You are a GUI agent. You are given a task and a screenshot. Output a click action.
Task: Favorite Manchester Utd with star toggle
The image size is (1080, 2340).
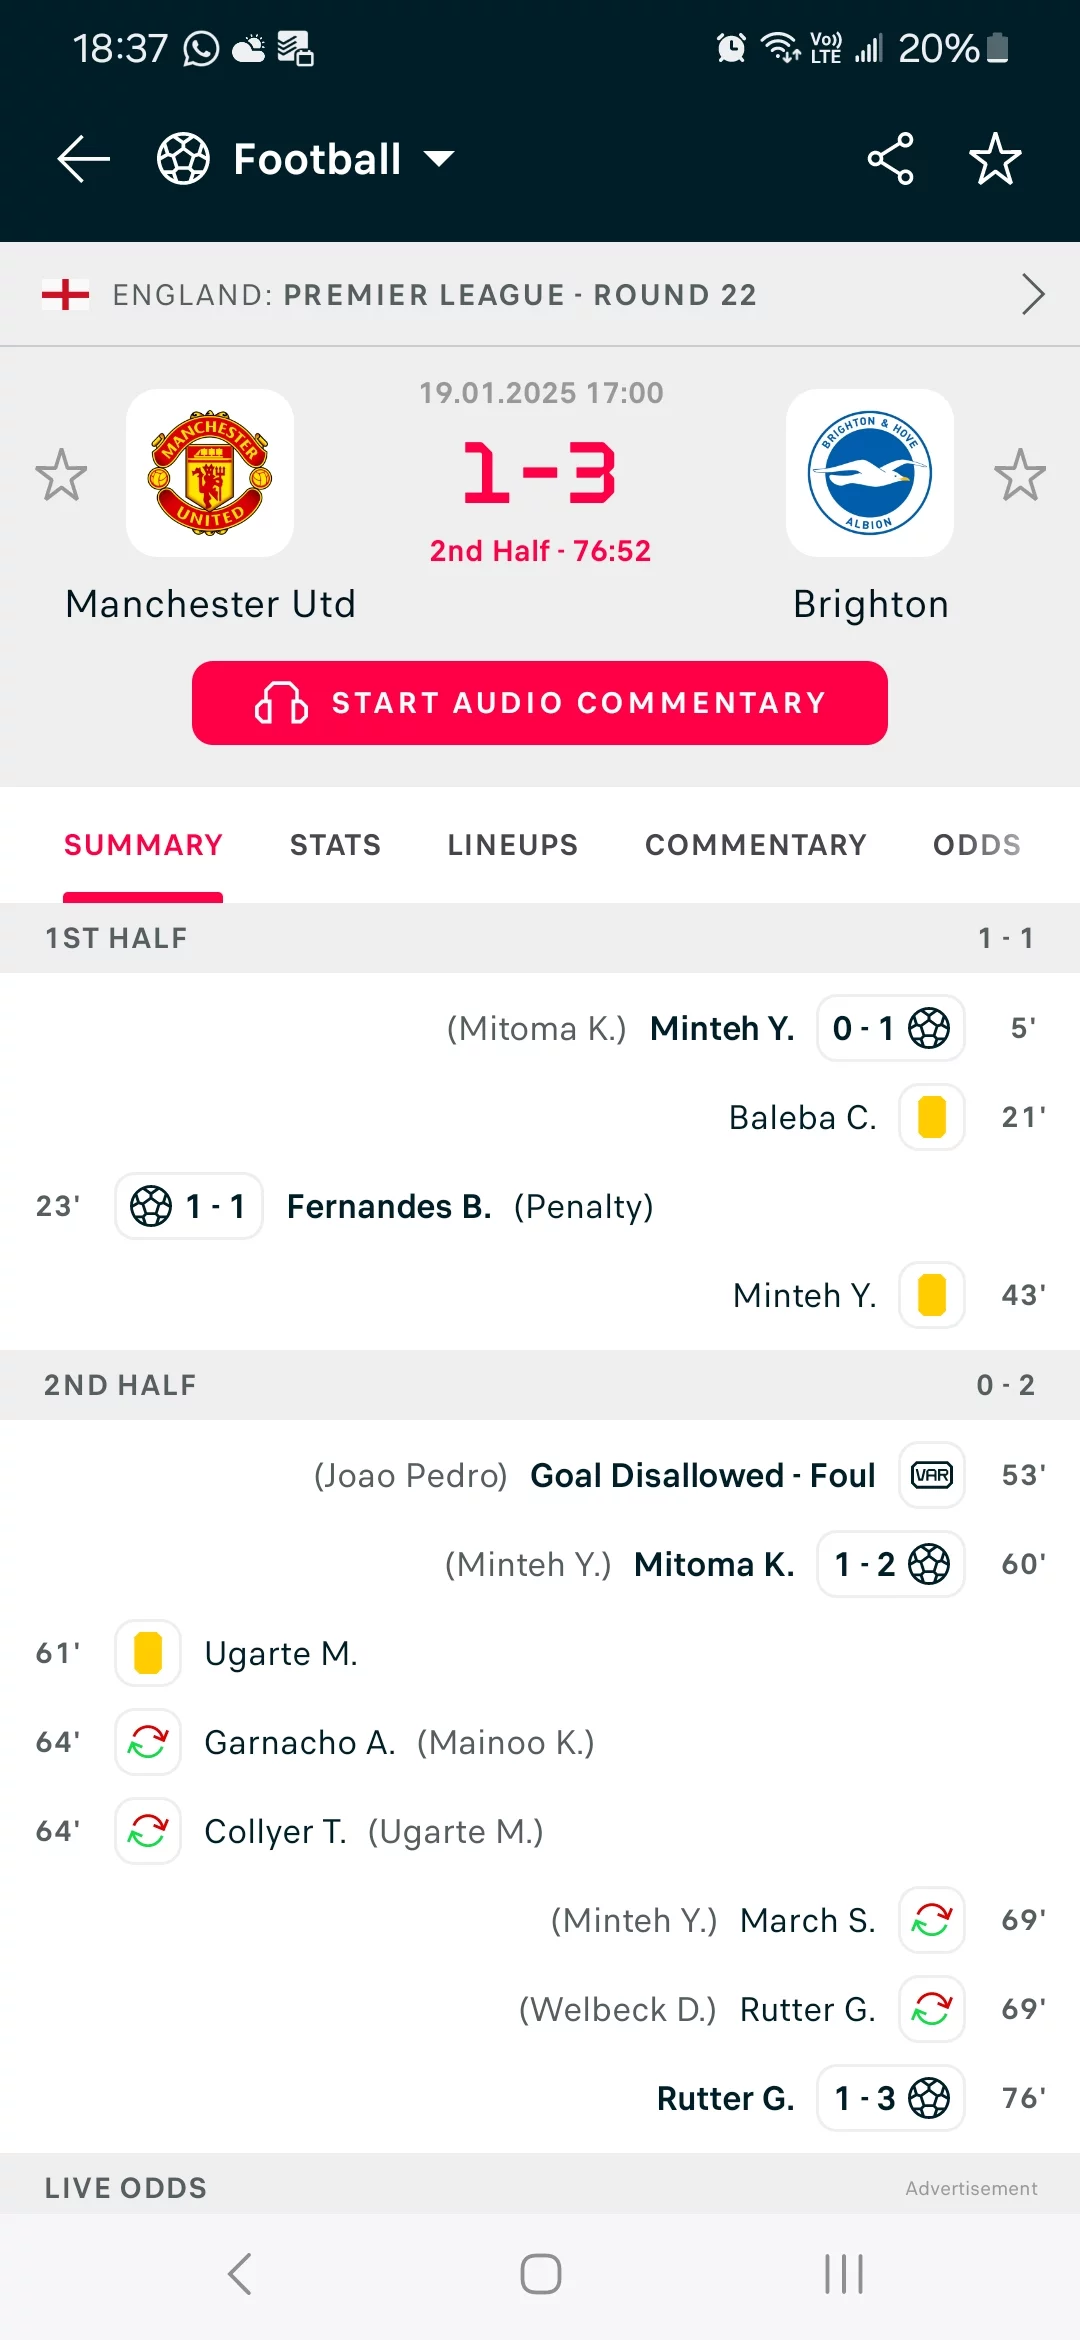pos(61,474)
